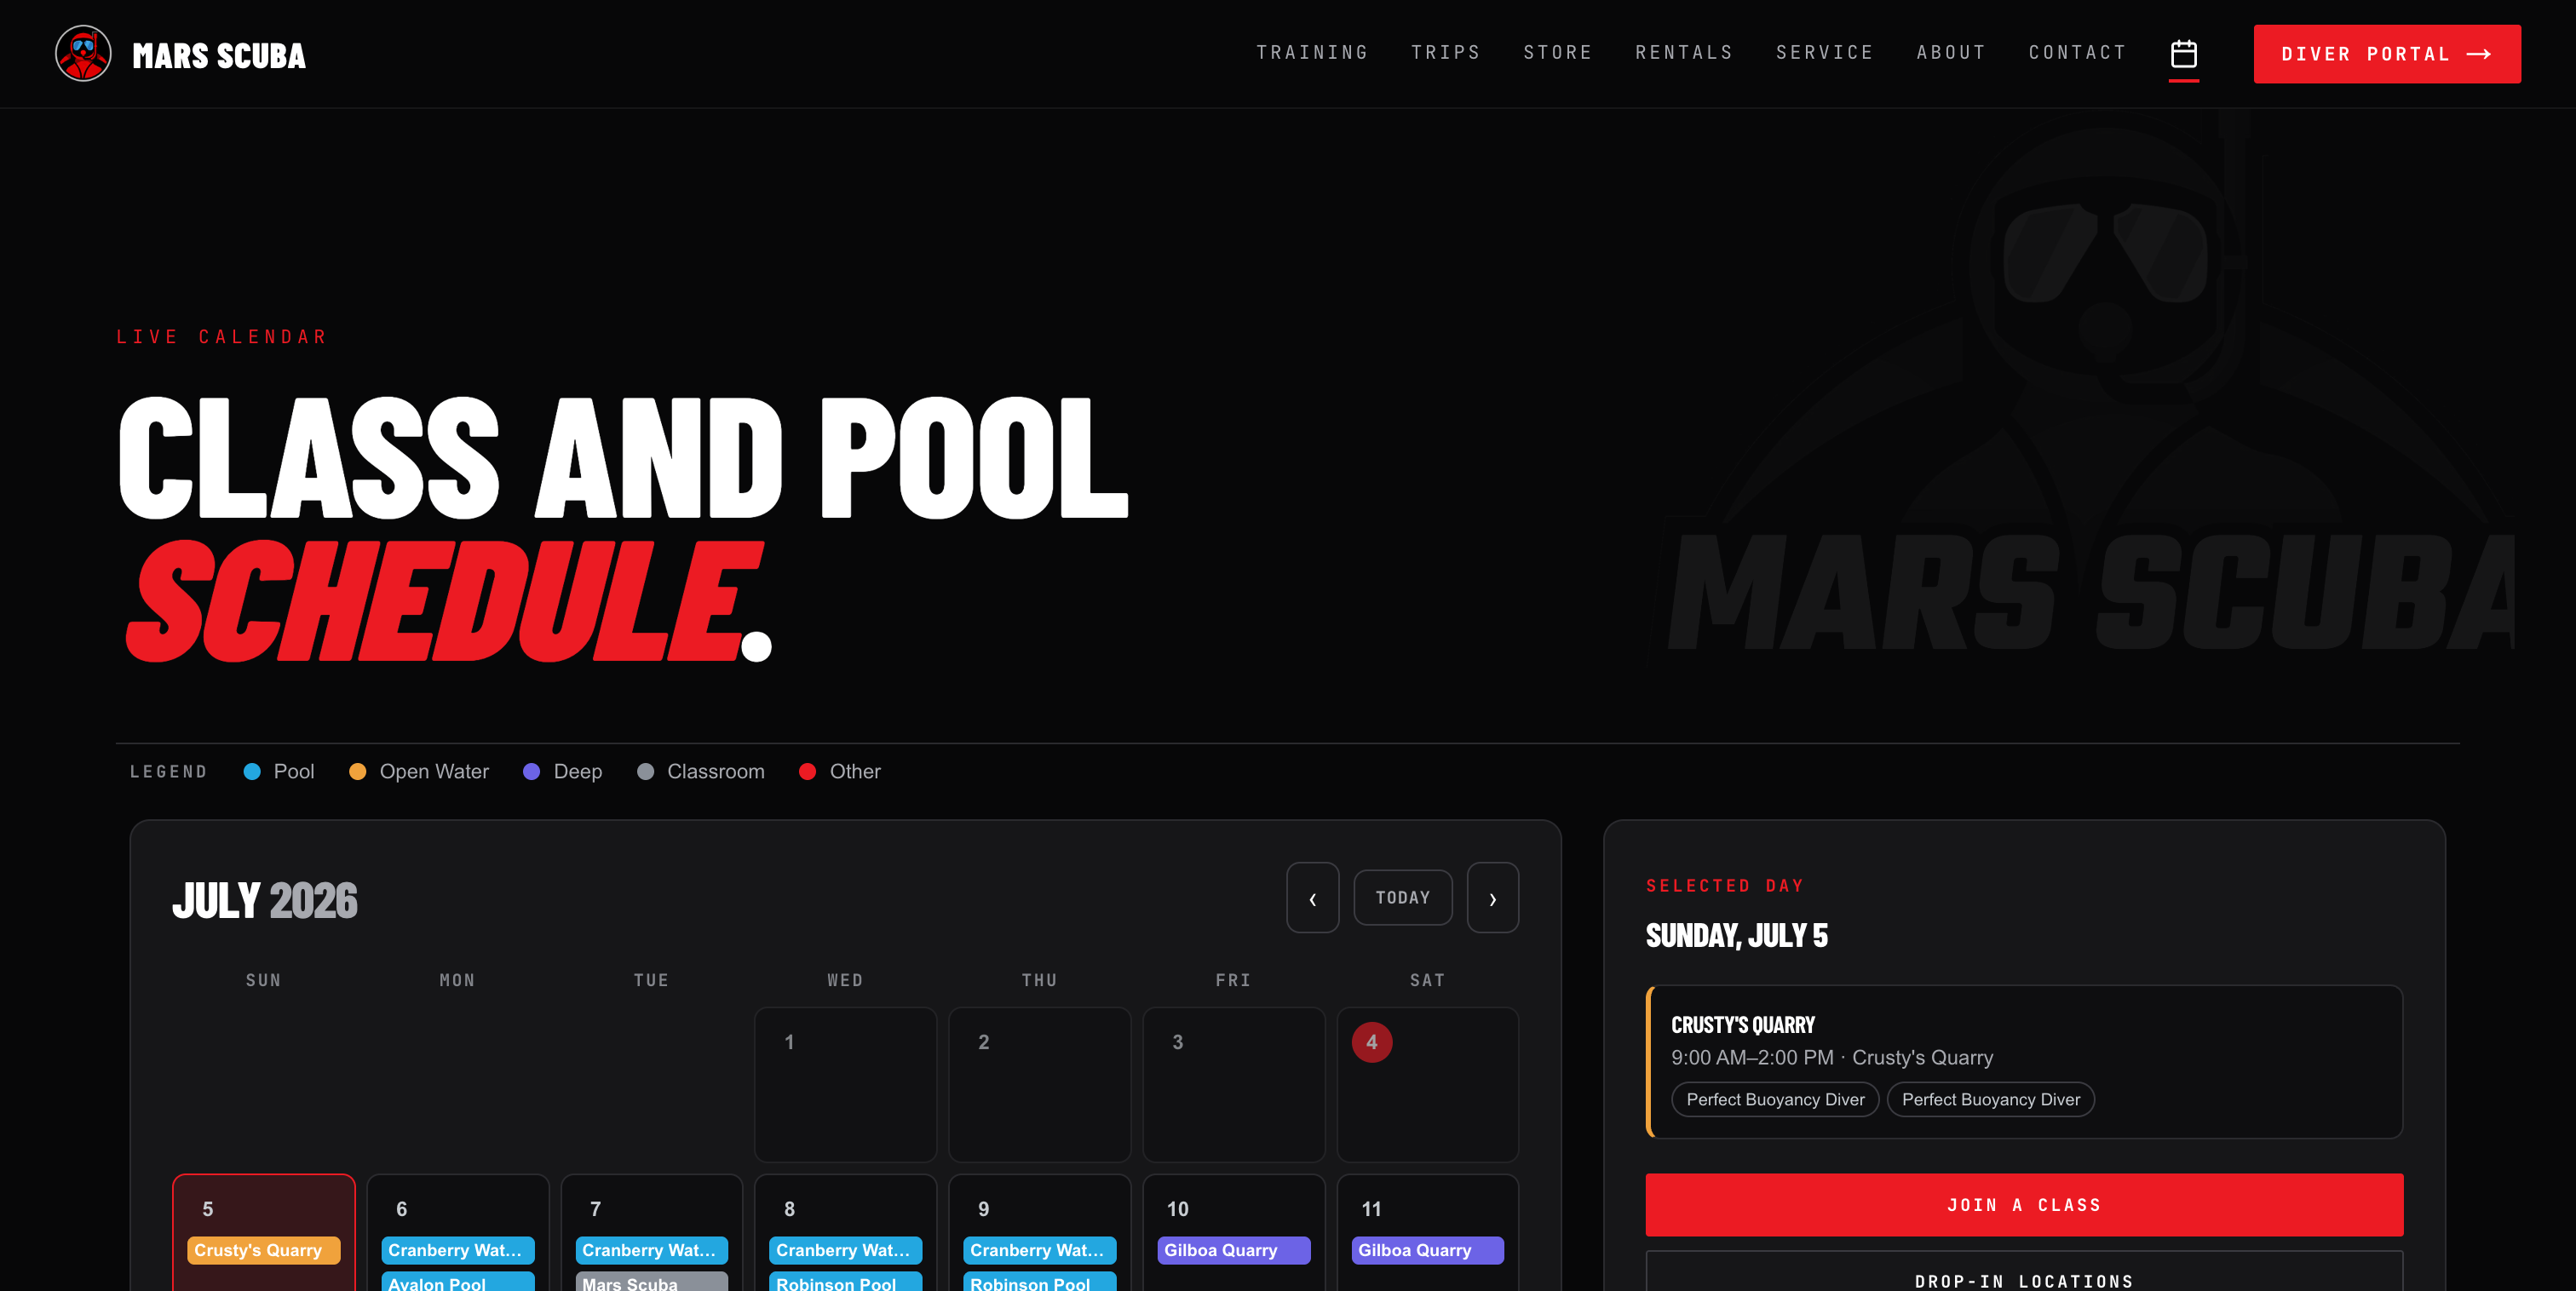Open the About page link

click(1950, 53)
